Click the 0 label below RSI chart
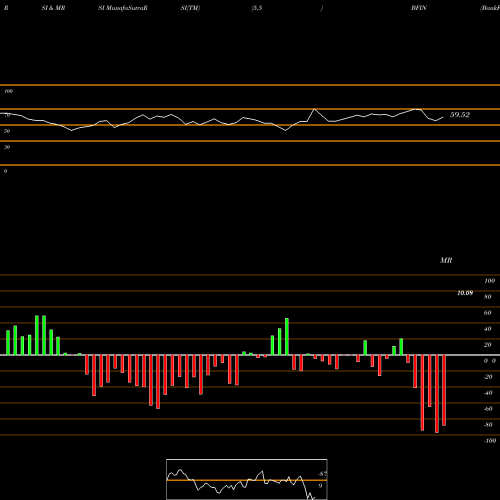 5,171
